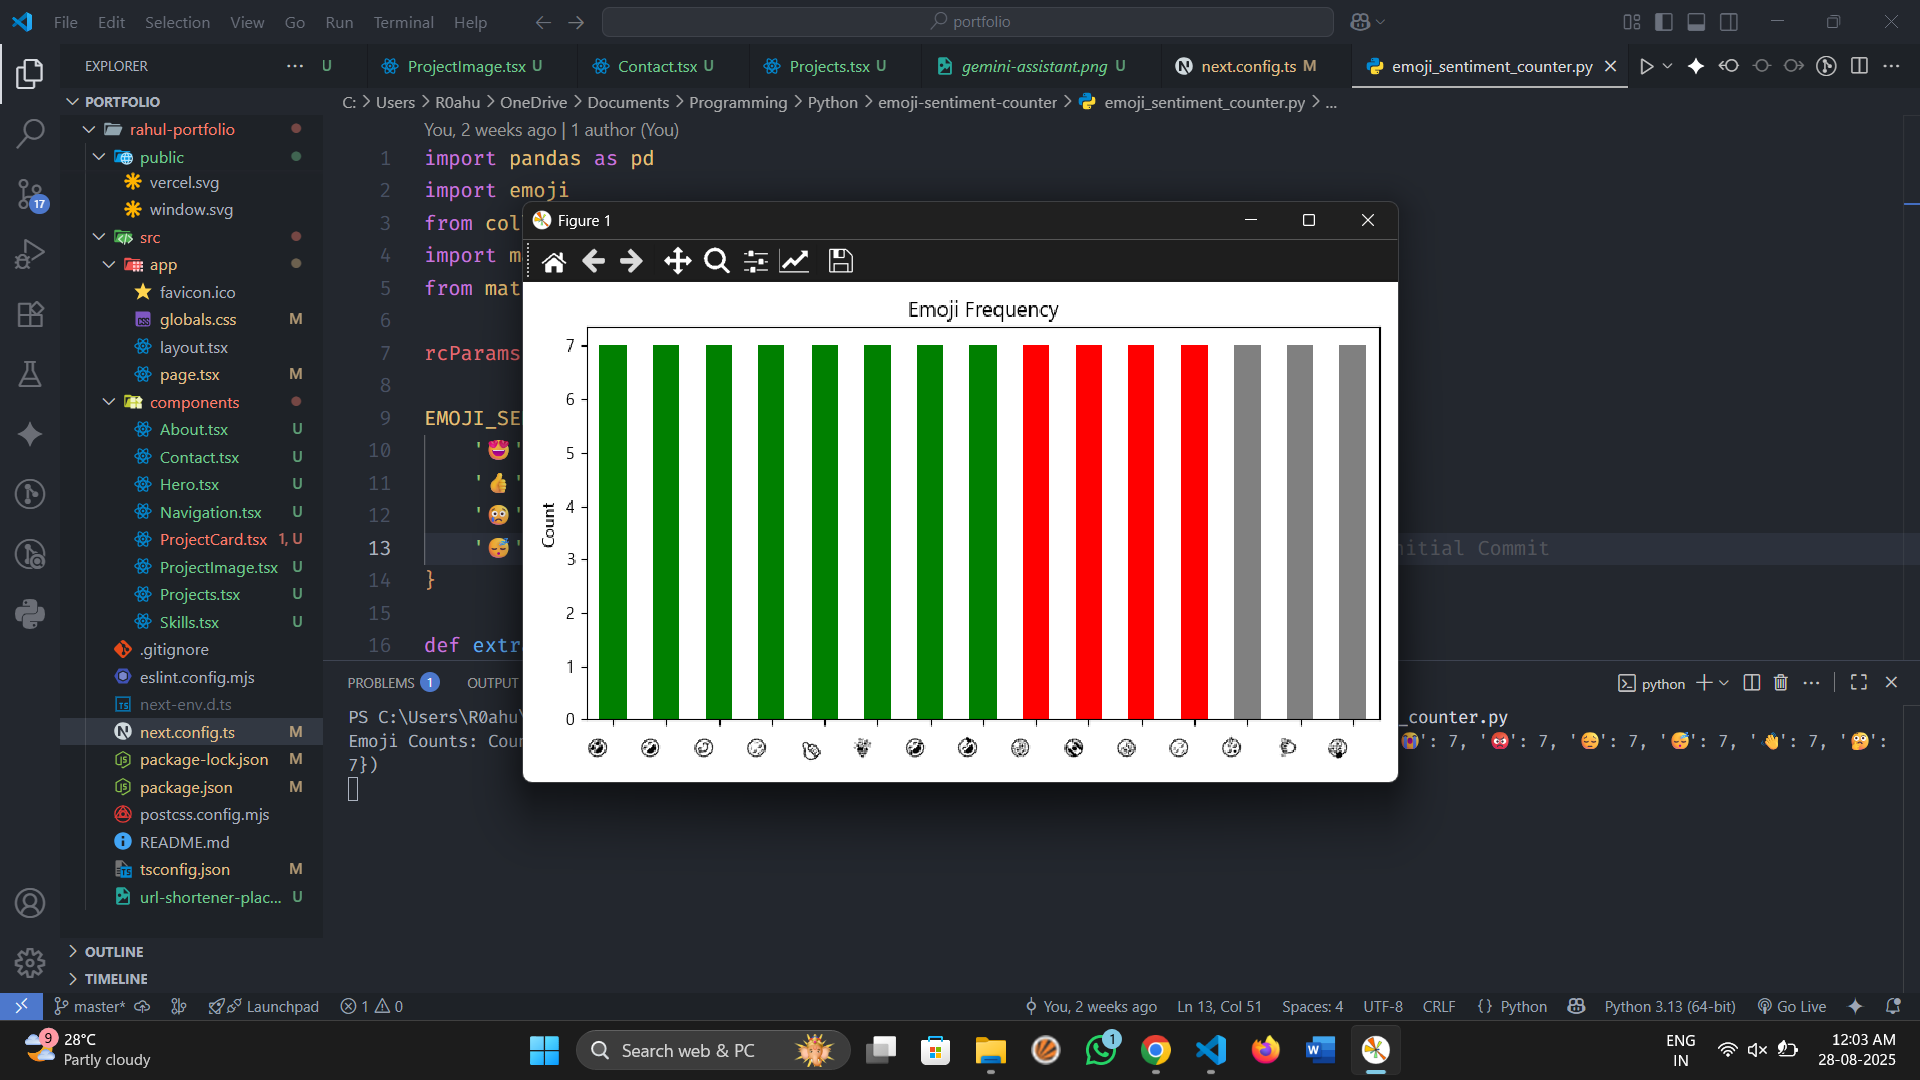Save the figure using the disk icon
The width and height of the screenshot is (1920, 1080).
(x=840, y=261)
